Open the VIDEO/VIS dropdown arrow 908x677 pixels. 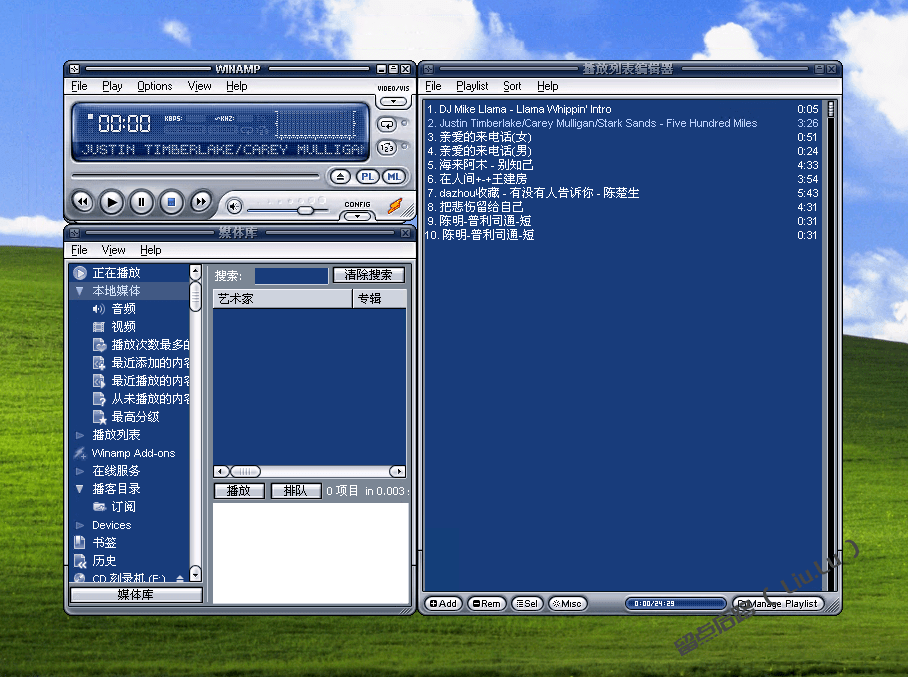click(x=393, y=101)
